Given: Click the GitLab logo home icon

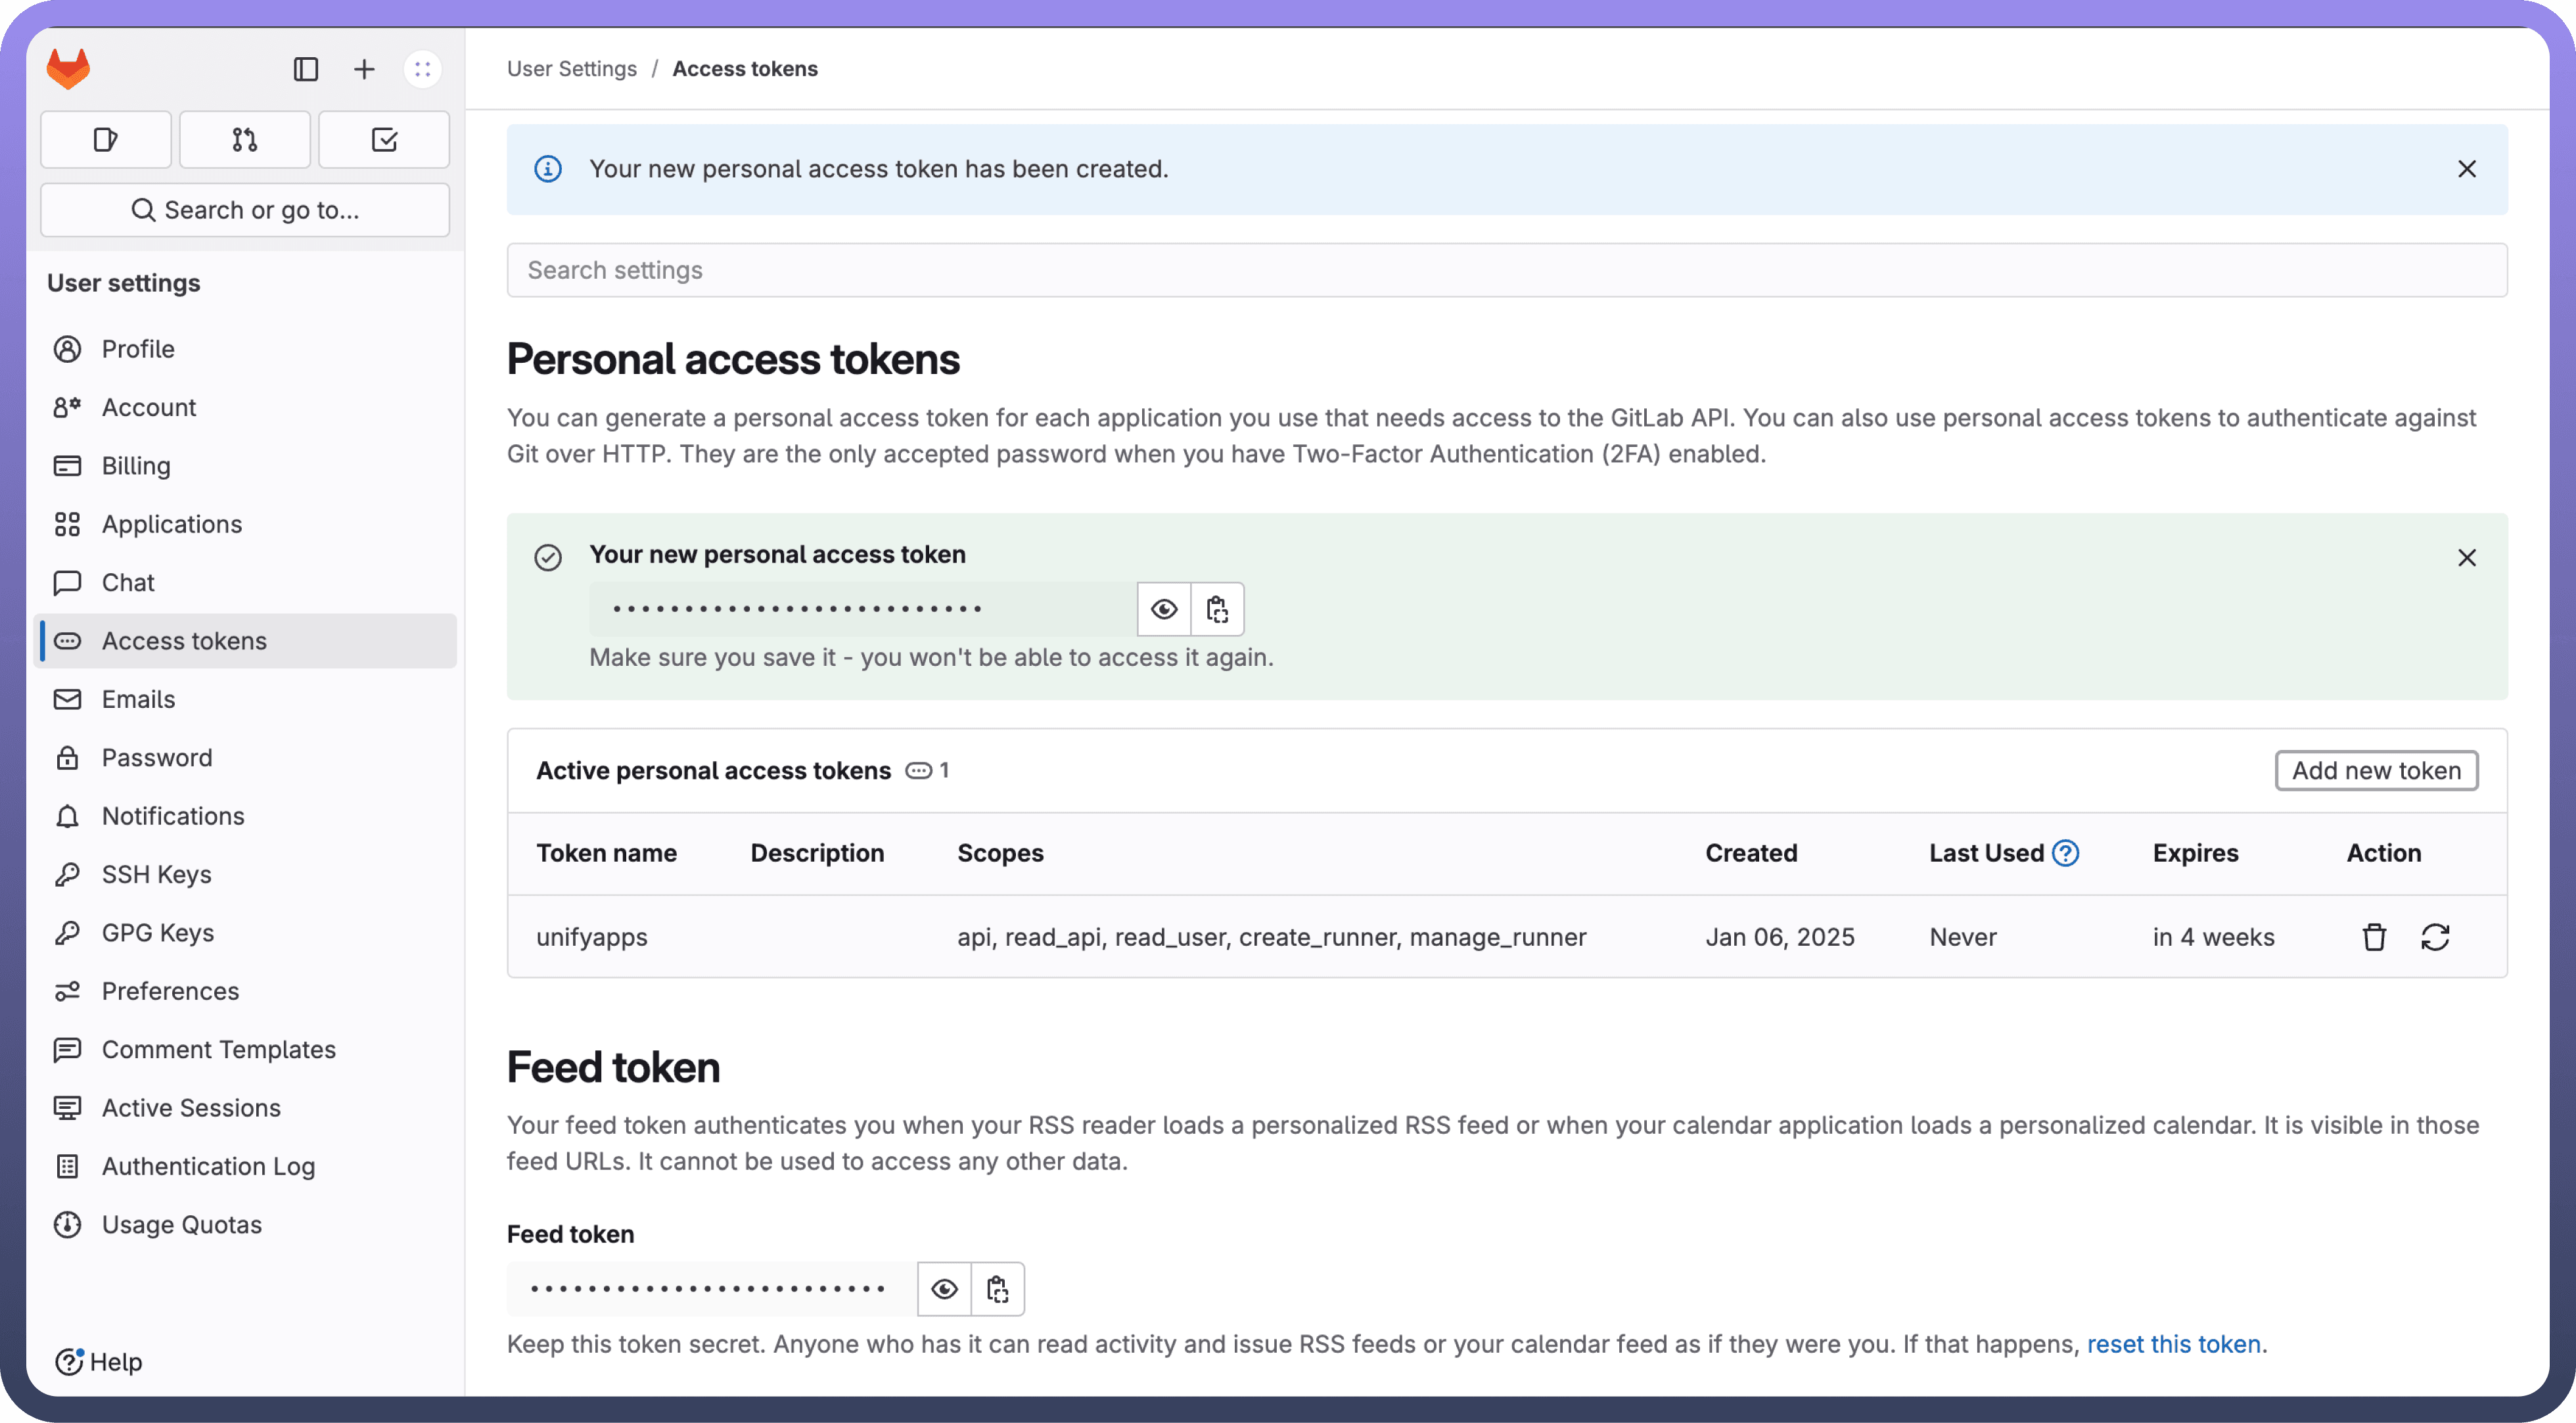Looking at the screenshot, I should point(68,69).
